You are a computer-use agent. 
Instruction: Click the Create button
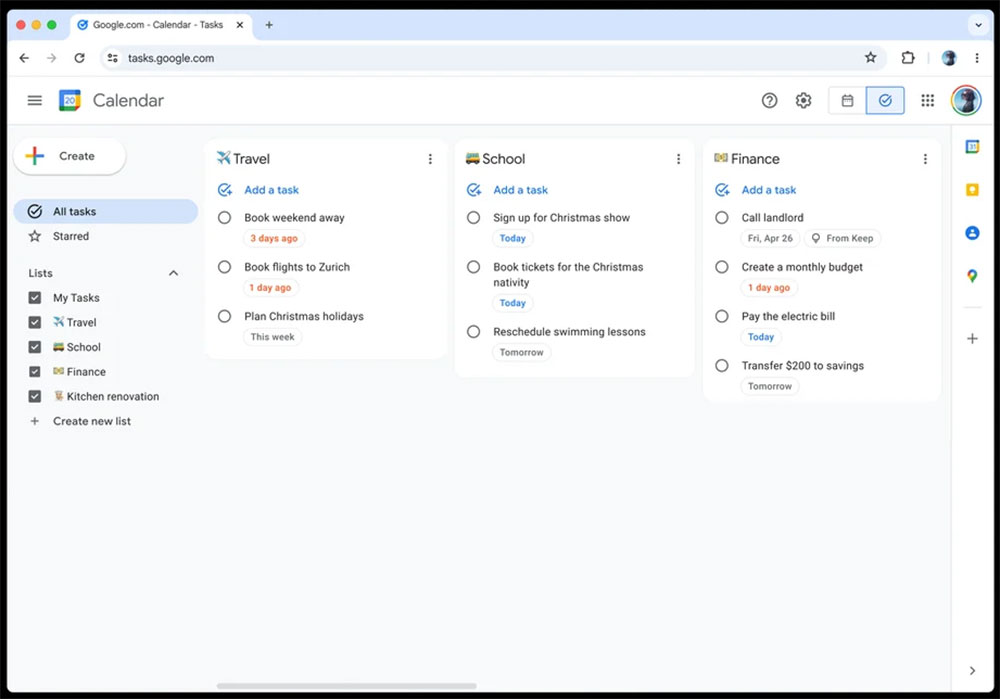[x=70, y=156]
